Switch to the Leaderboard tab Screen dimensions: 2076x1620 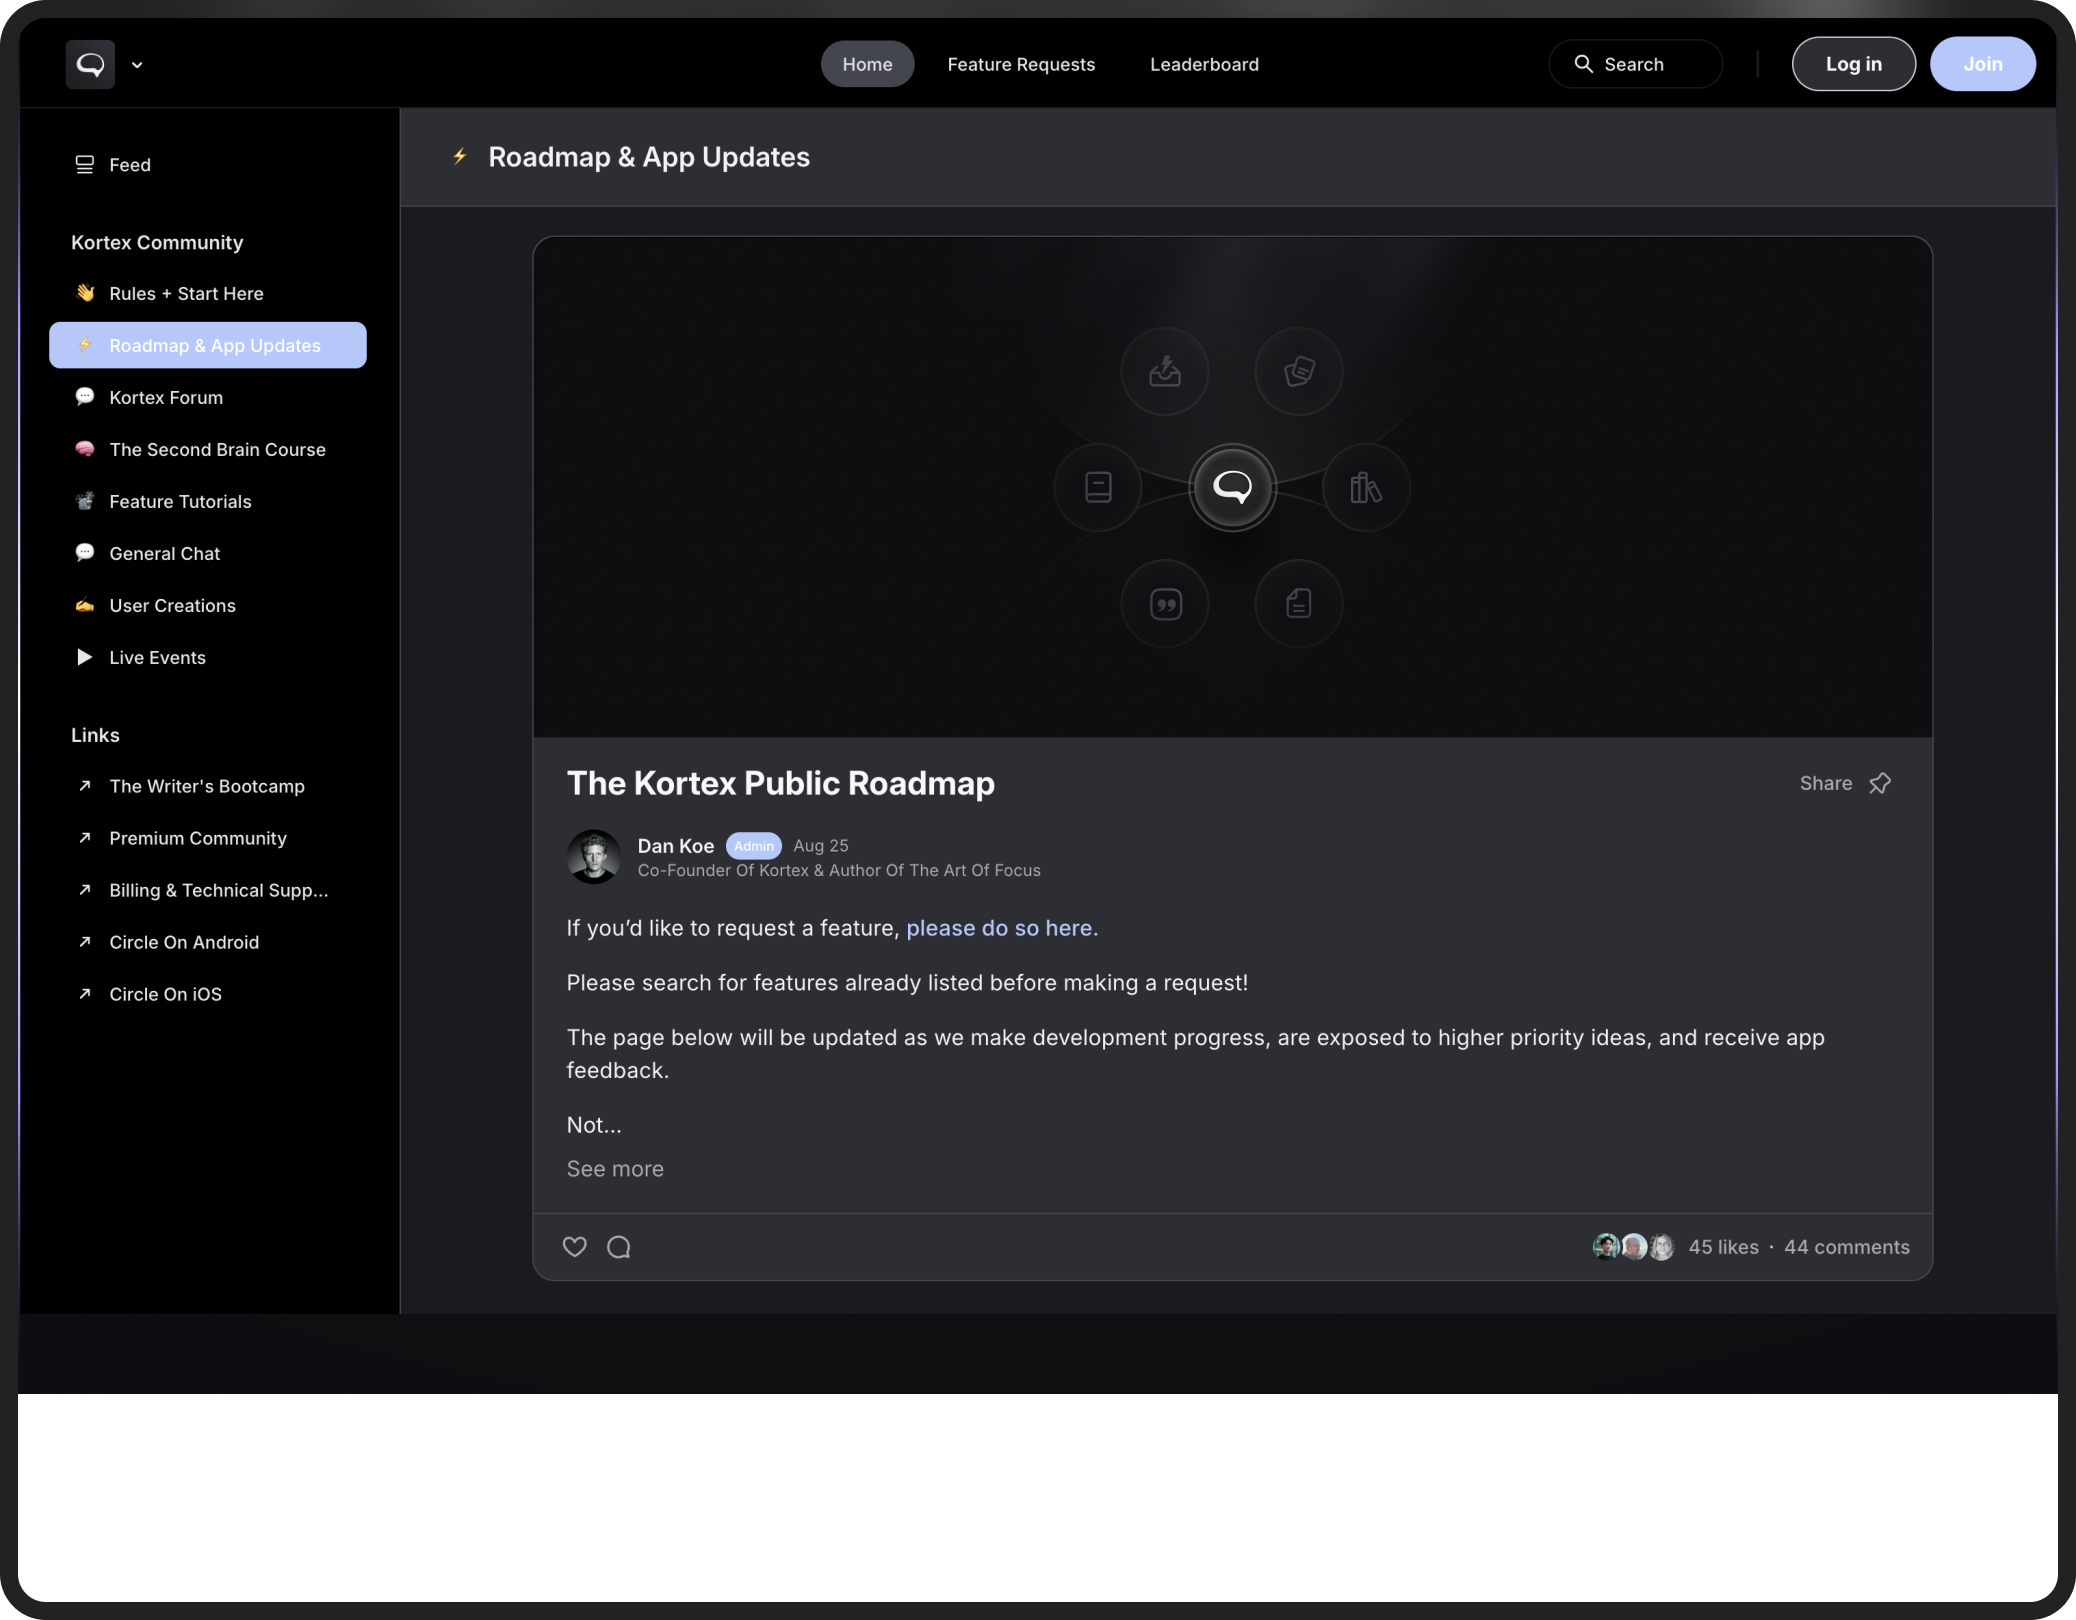(1204, 64)
